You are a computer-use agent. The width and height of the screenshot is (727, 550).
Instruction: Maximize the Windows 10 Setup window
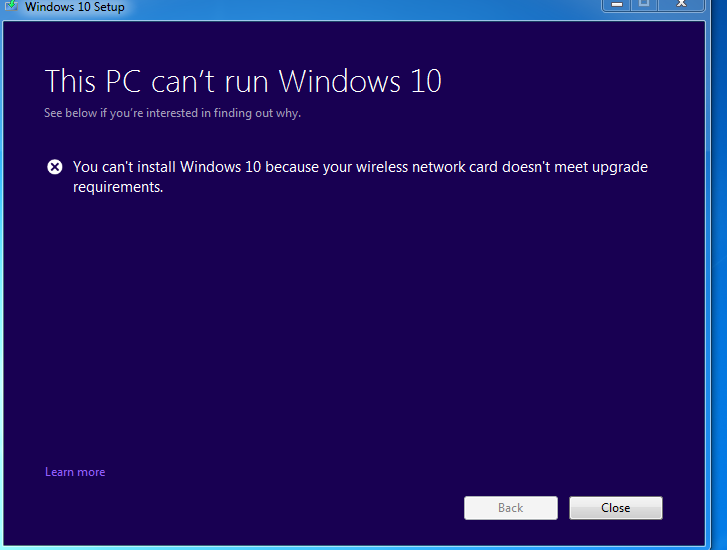click(644, 5)
